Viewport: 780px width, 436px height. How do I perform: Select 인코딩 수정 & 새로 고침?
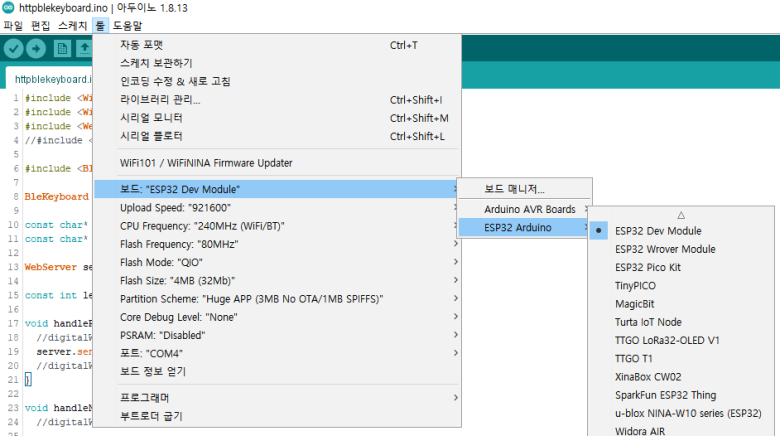tap(277, 81)
